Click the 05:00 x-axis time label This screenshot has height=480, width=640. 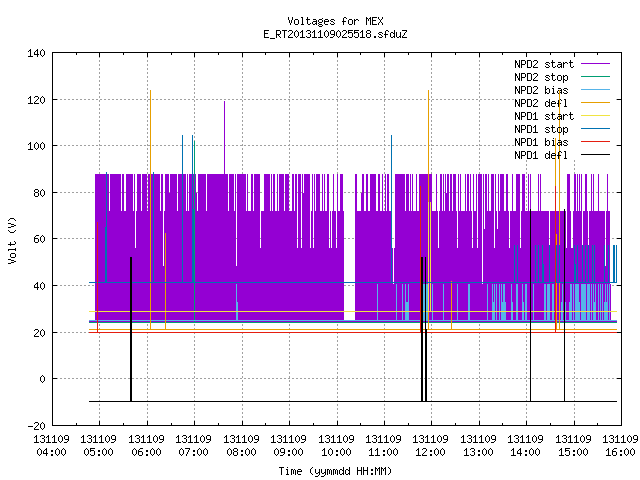98,452
